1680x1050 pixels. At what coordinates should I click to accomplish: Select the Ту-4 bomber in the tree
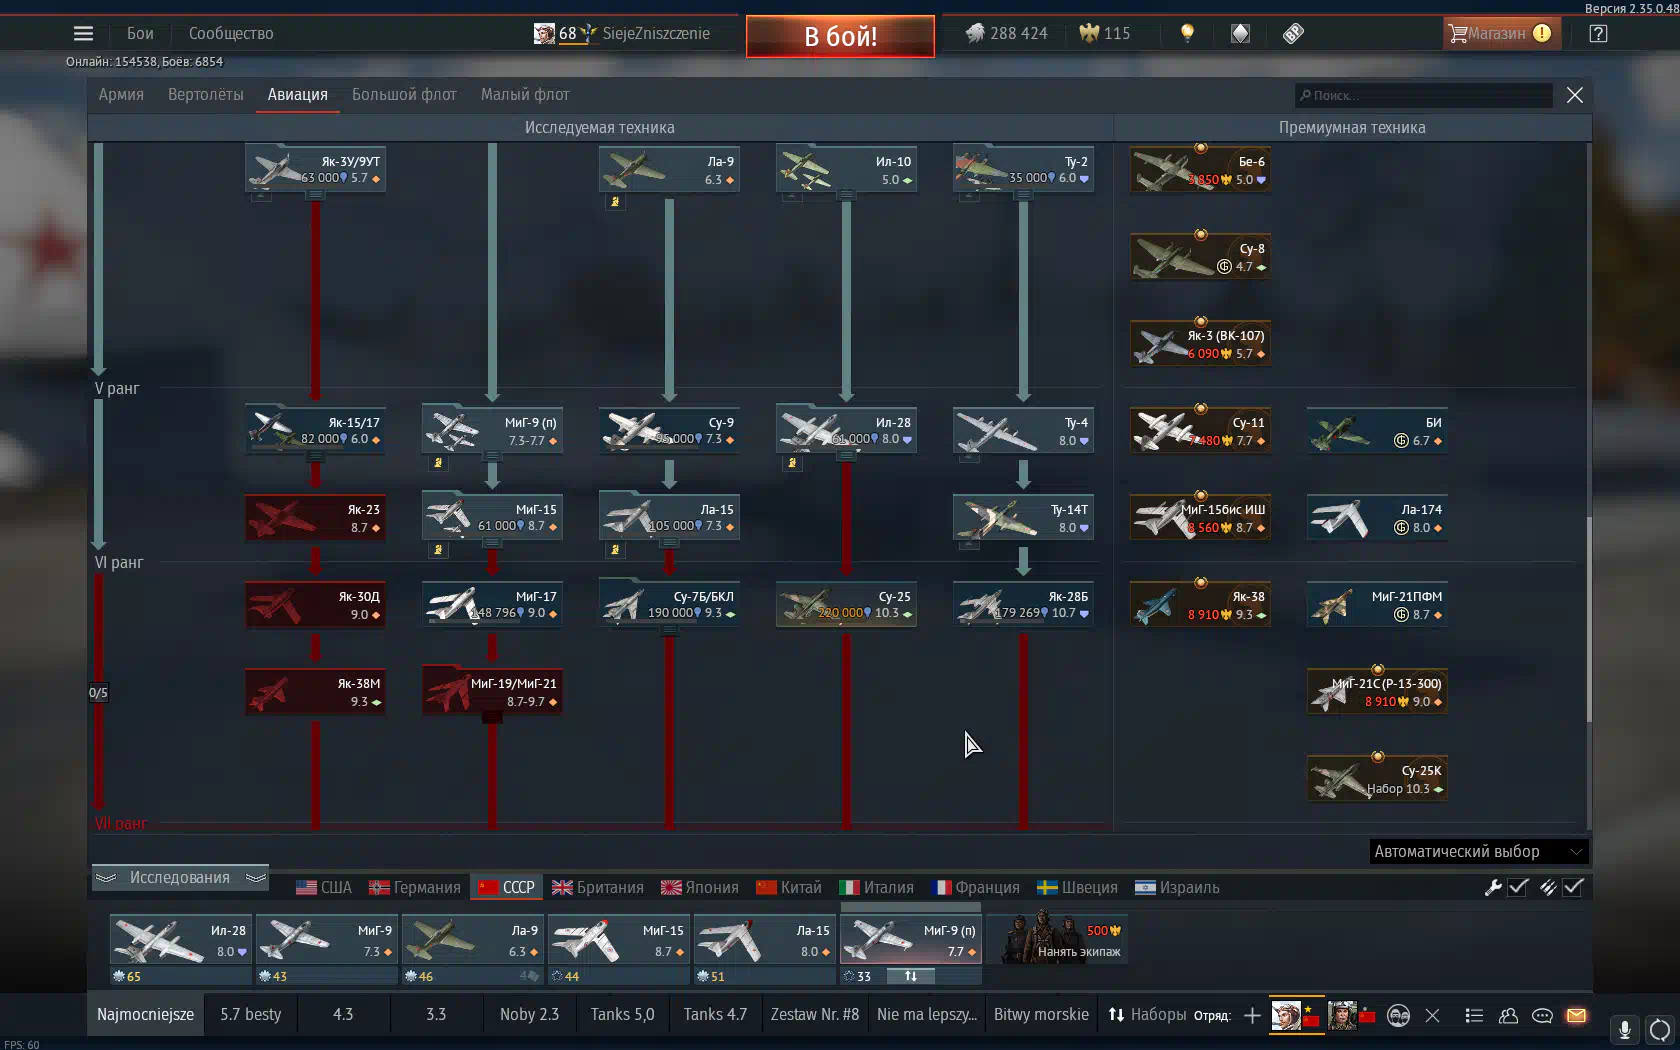(x=1023, y=430)
